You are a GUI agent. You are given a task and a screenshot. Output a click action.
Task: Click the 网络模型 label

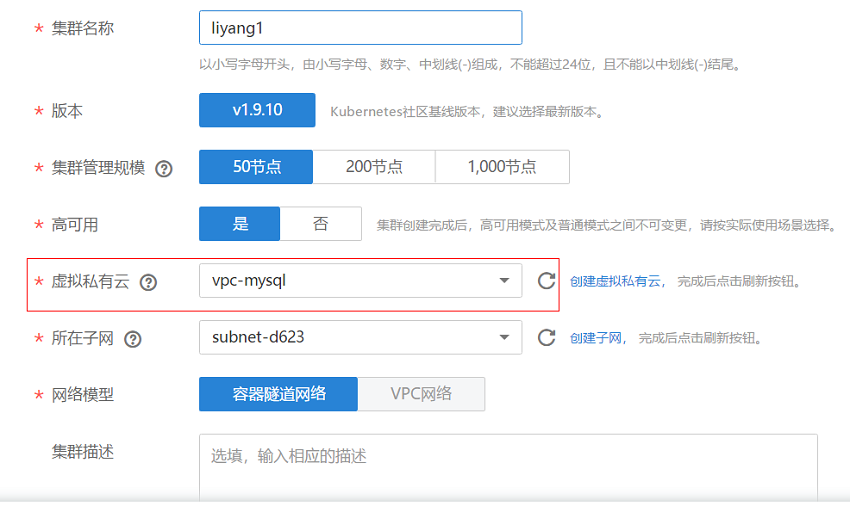click(82, 395)
